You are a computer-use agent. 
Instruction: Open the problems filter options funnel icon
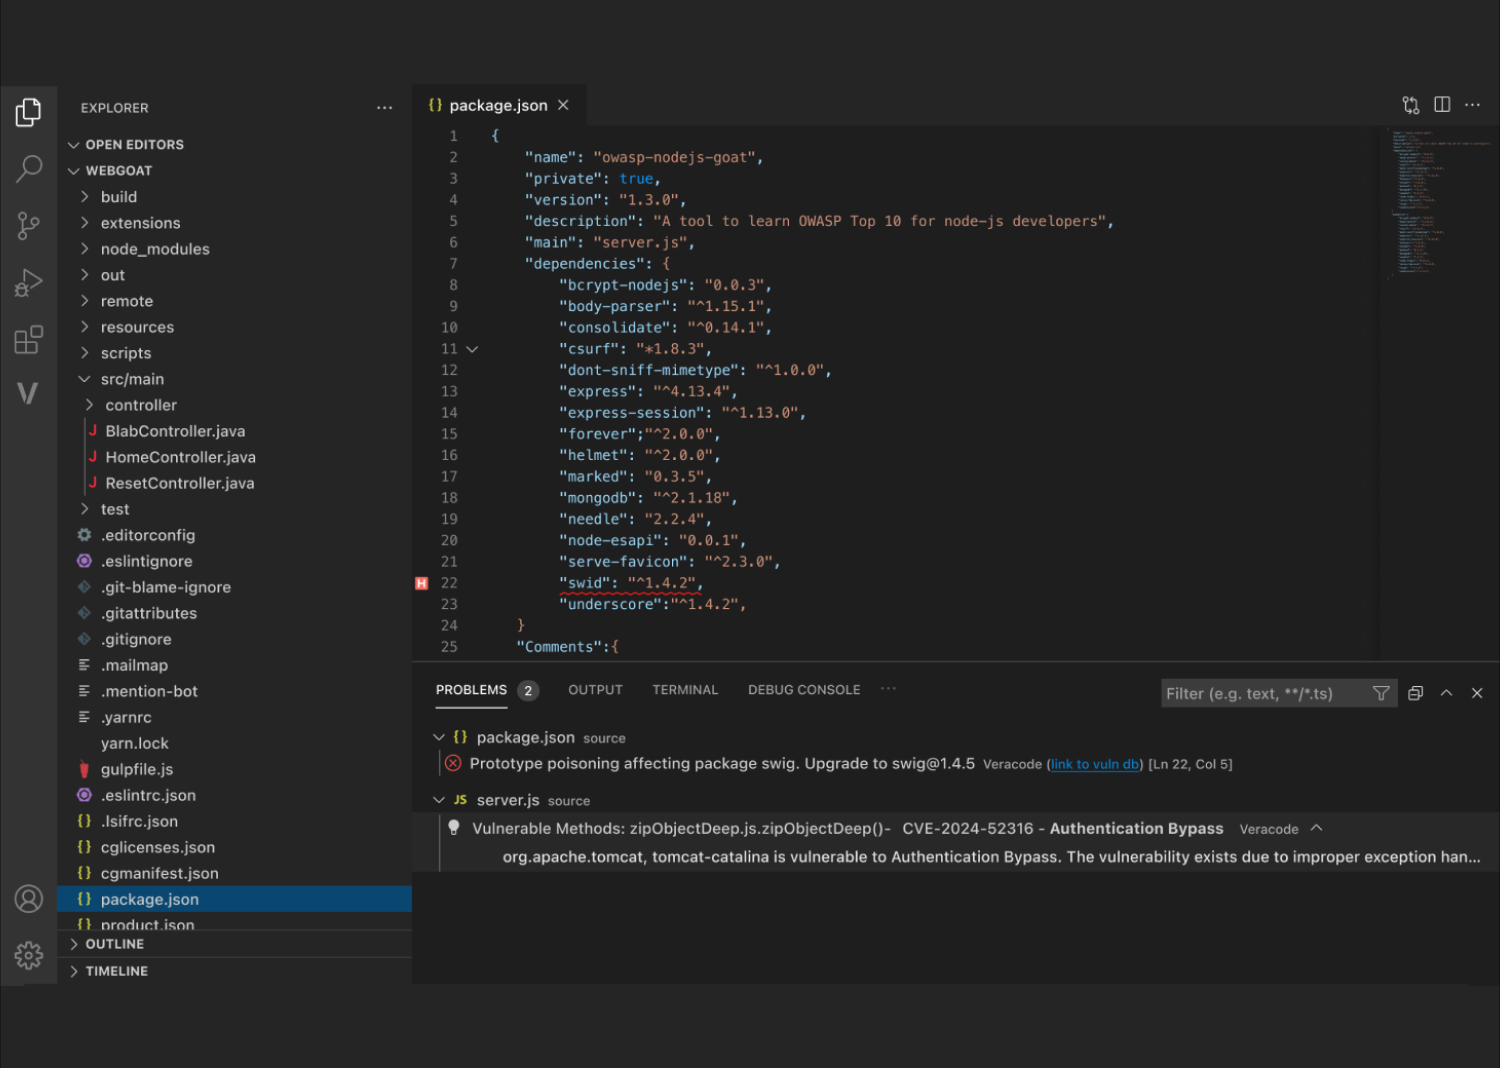click(x=1381, y=693)
